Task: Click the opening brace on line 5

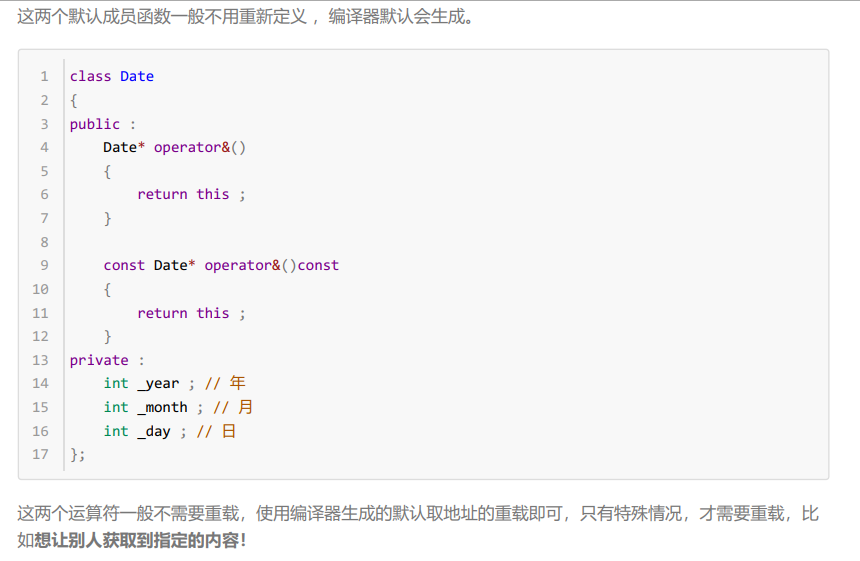Action: 108,172
